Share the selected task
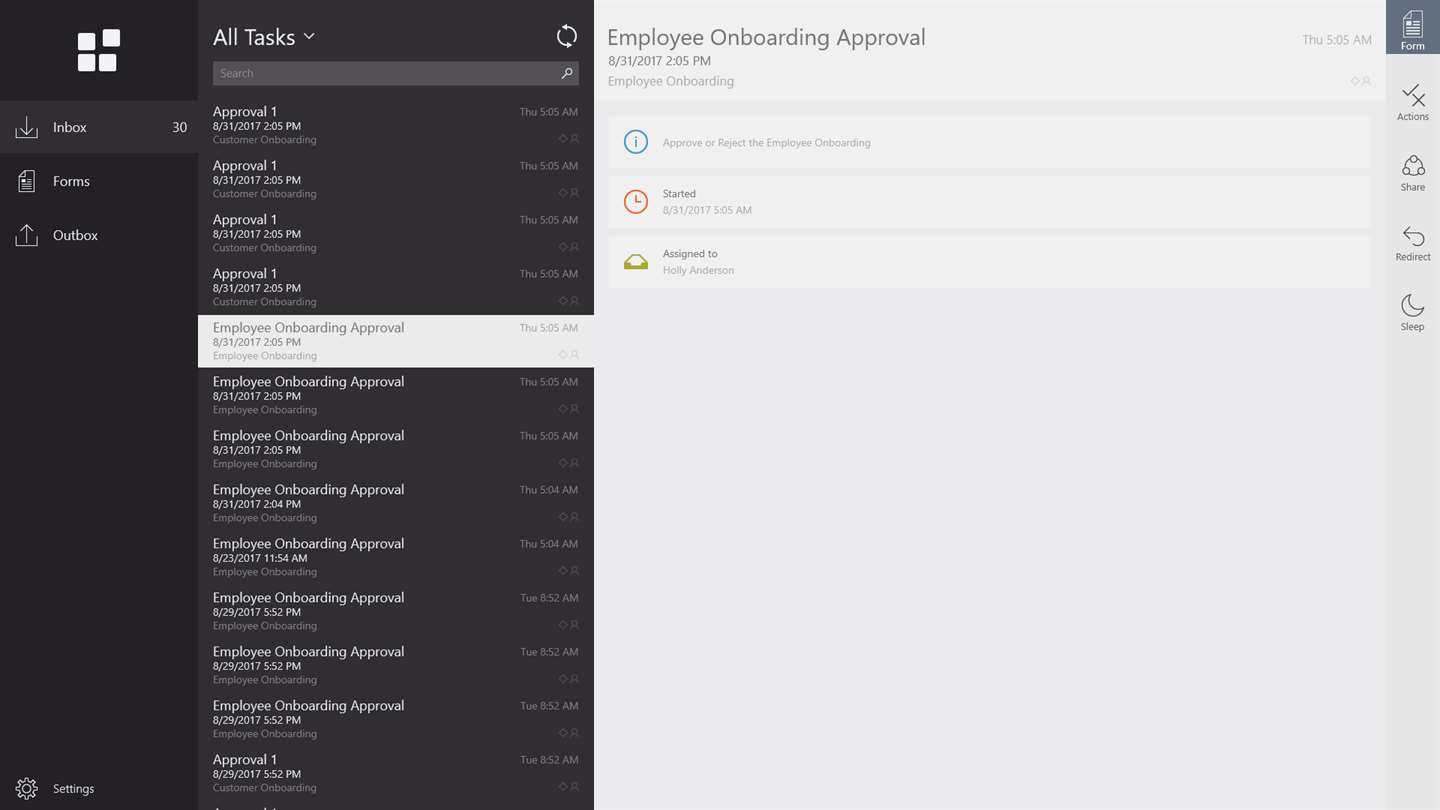1440x810 pixels. pyautogui.click(x=1413, y=172)
